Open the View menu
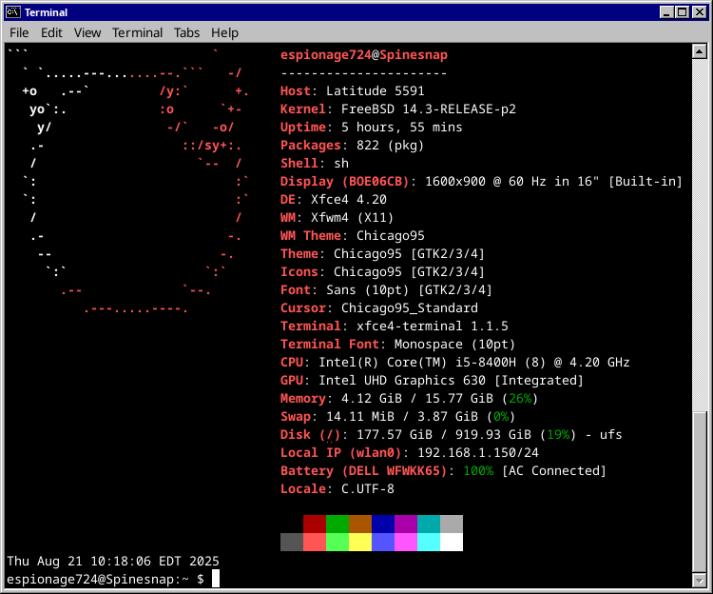The image size is (713, 594). pos(87,32)
